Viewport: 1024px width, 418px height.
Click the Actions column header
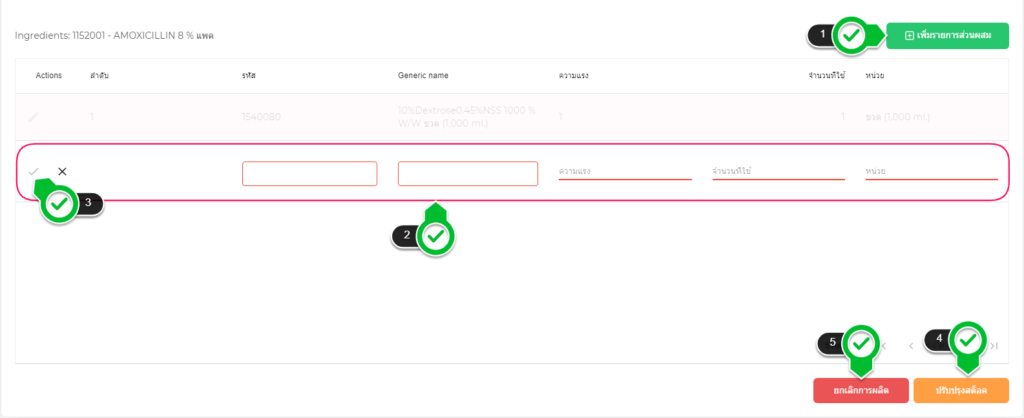49,76
